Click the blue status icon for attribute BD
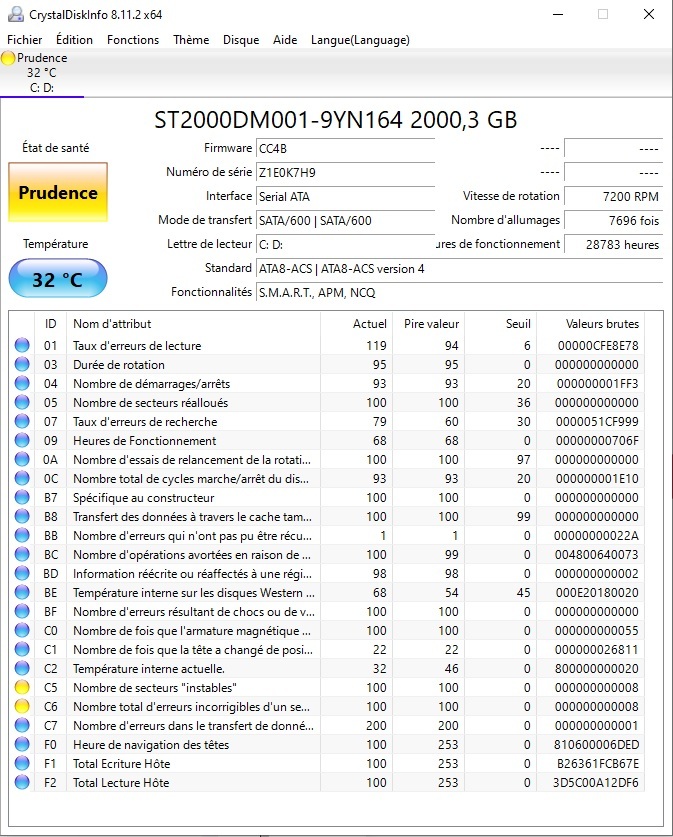The width and height of the screenshot is (673, 837). click(x=22, y=573)
